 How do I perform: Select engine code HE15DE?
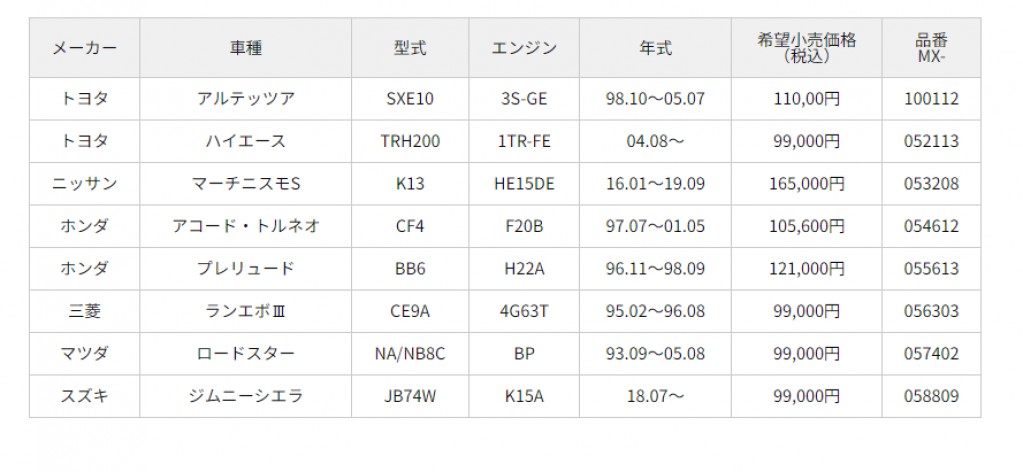524,184
